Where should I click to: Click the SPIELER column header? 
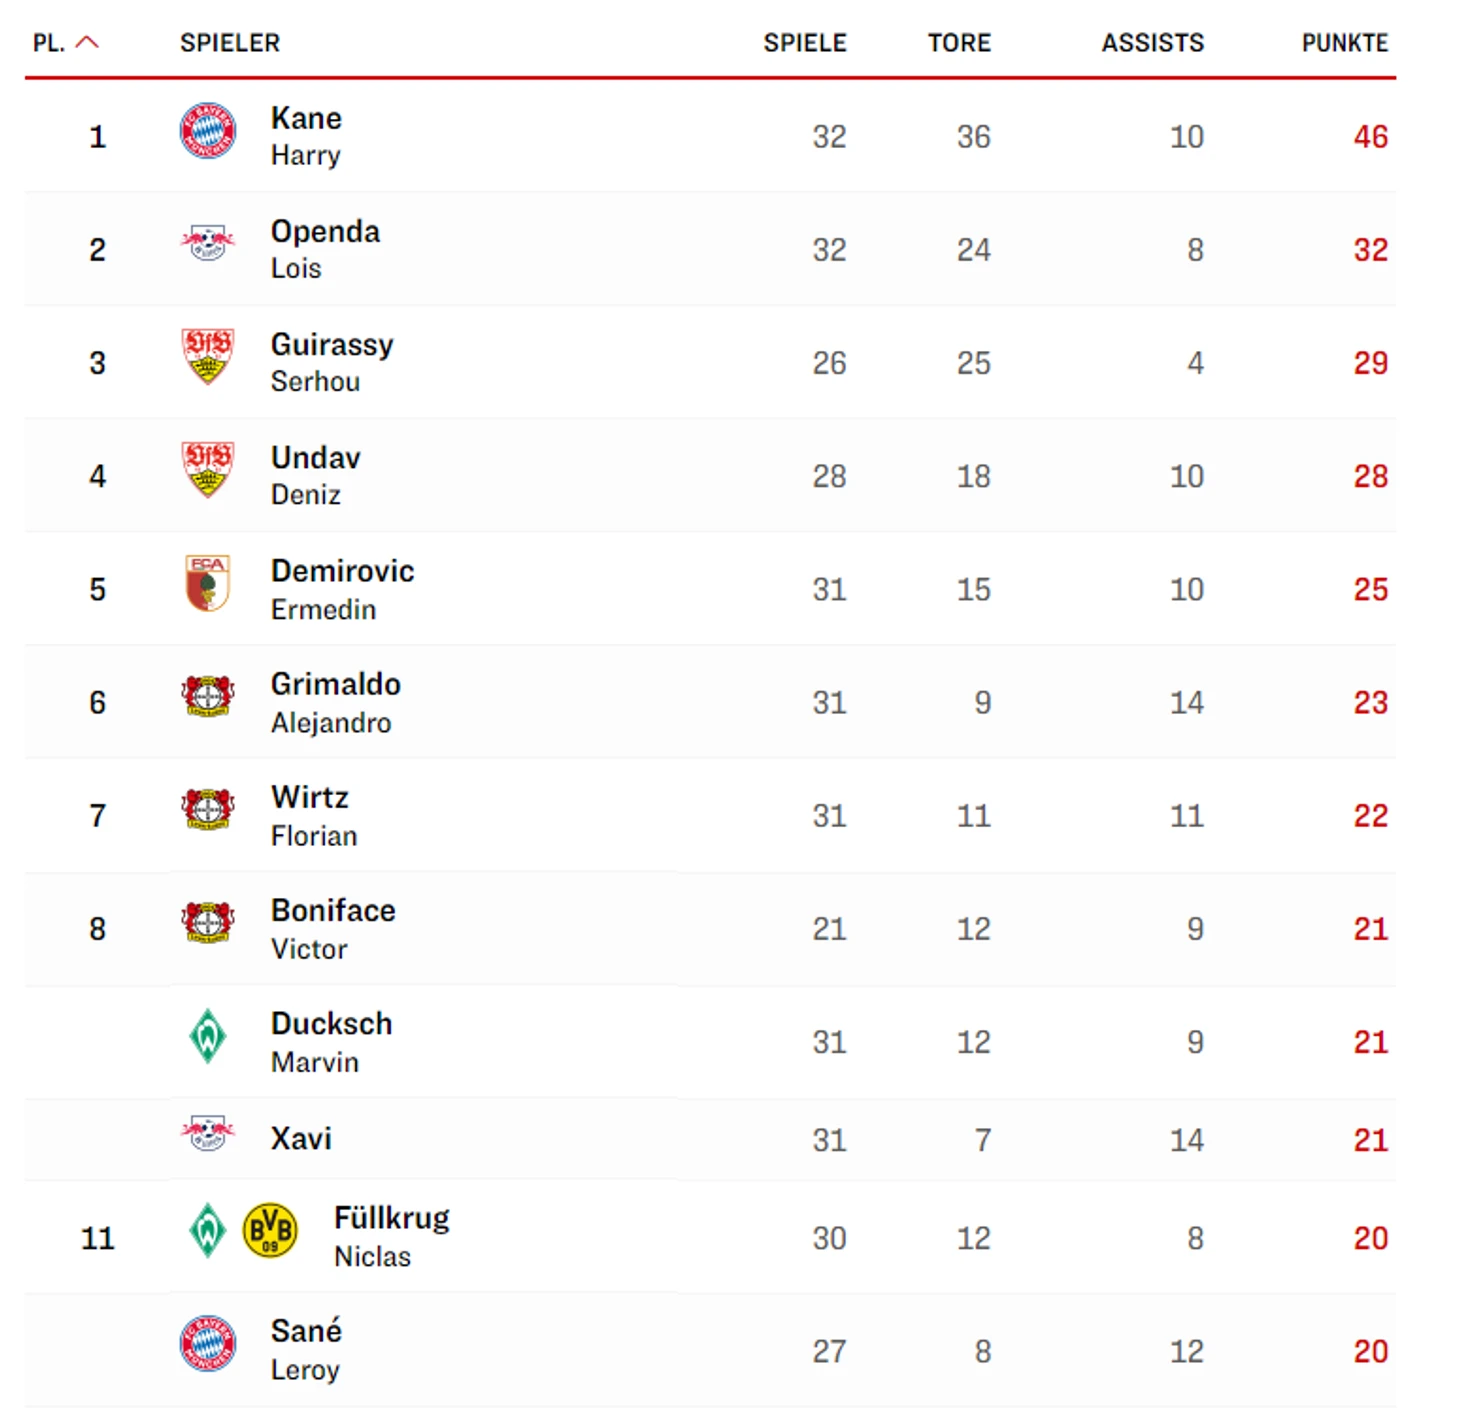(230, 43)
